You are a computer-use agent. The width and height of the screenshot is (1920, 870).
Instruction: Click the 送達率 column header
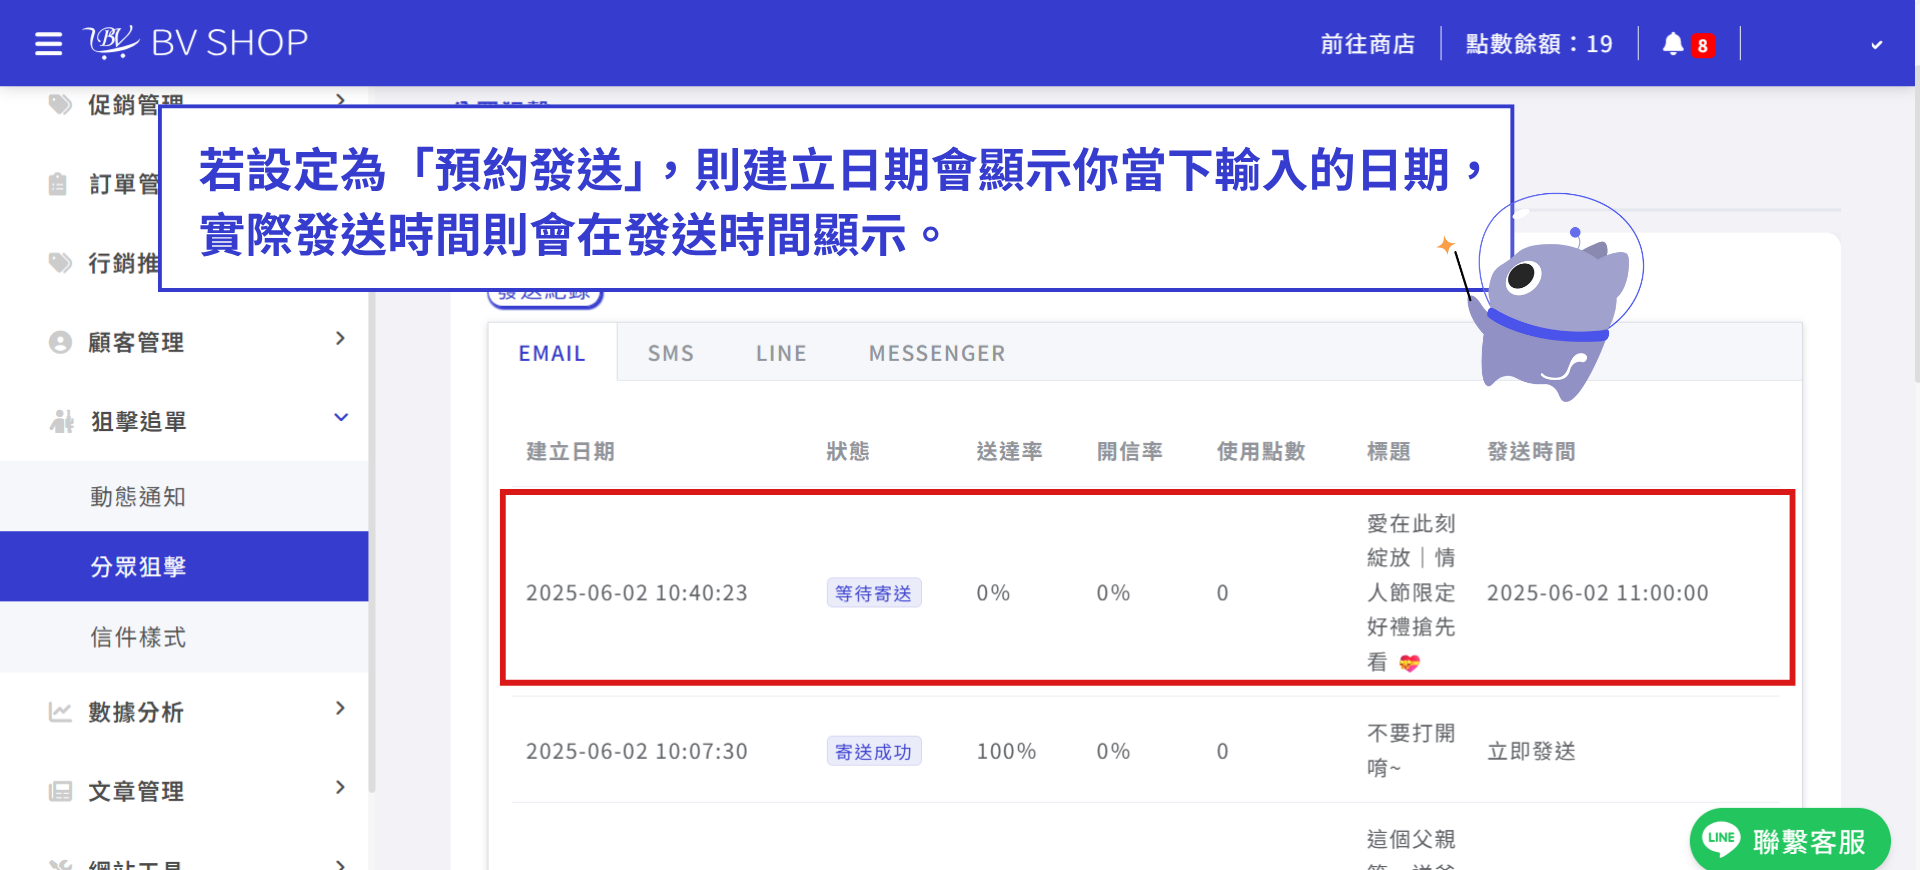click(x=1010, y=452)
